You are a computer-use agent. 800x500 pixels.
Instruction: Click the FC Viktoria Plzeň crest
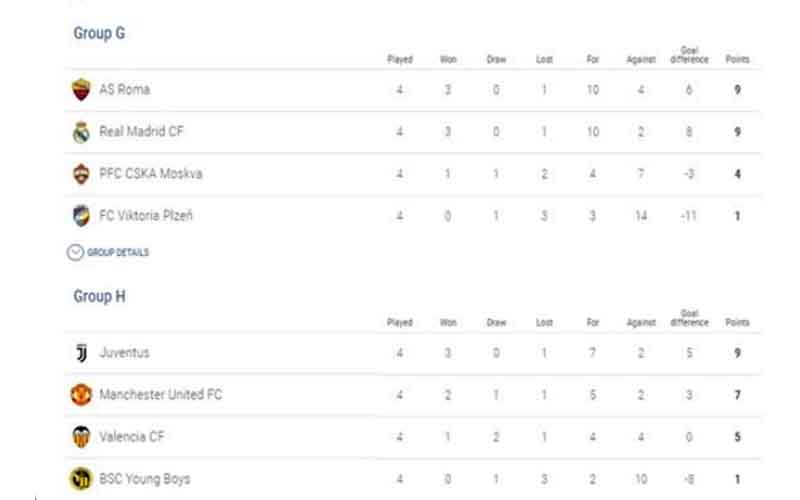coord(81,216)
